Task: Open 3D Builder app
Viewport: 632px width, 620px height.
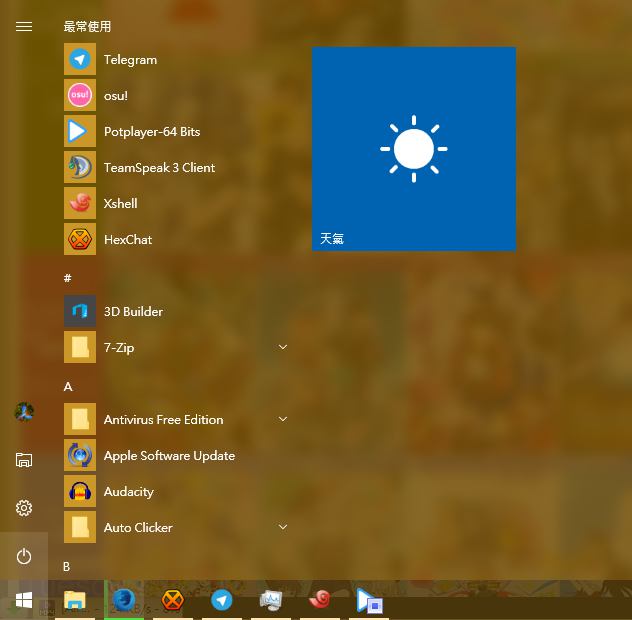Action: click(x=133, y=312)
